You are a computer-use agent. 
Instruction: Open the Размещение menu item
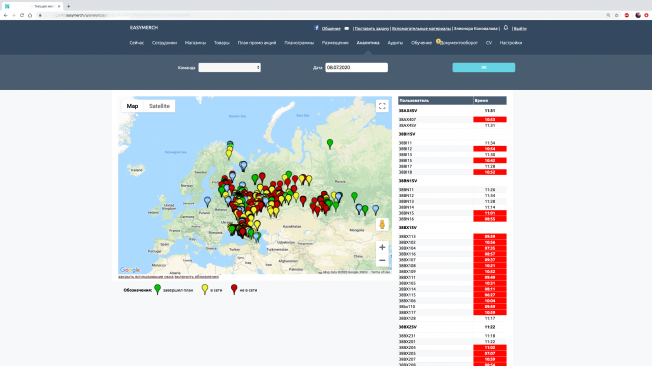tap(335, 42)
